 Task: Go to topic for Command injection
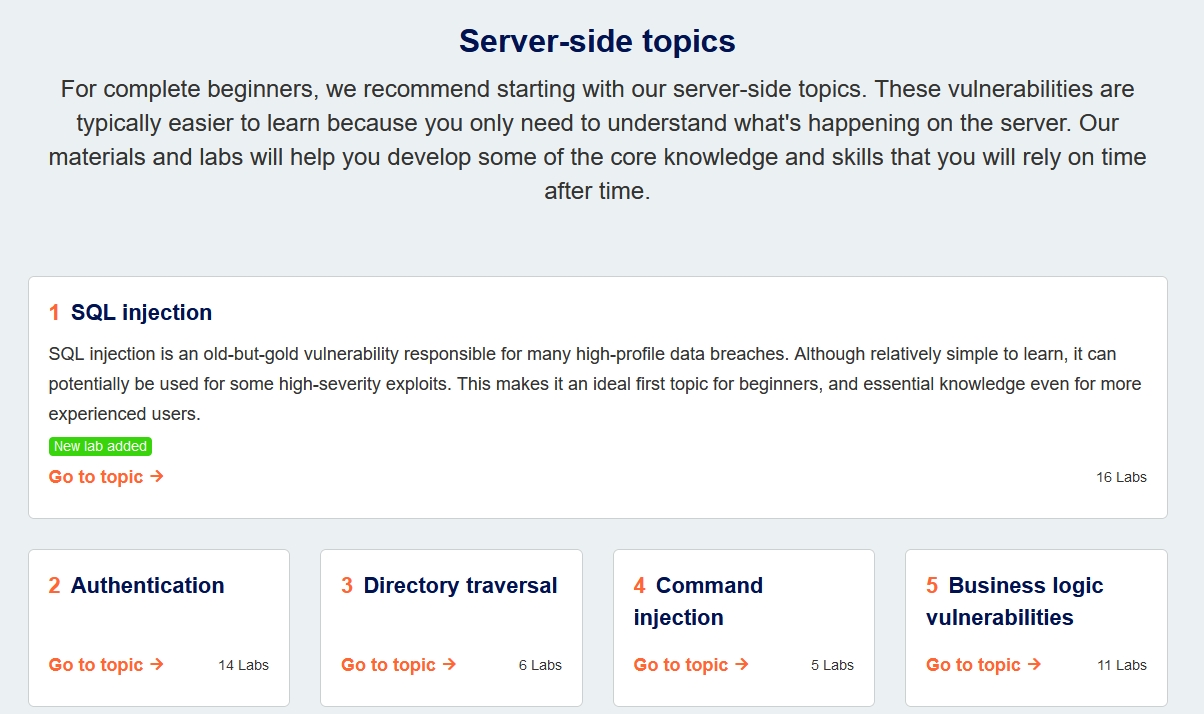tap(691, 665)
